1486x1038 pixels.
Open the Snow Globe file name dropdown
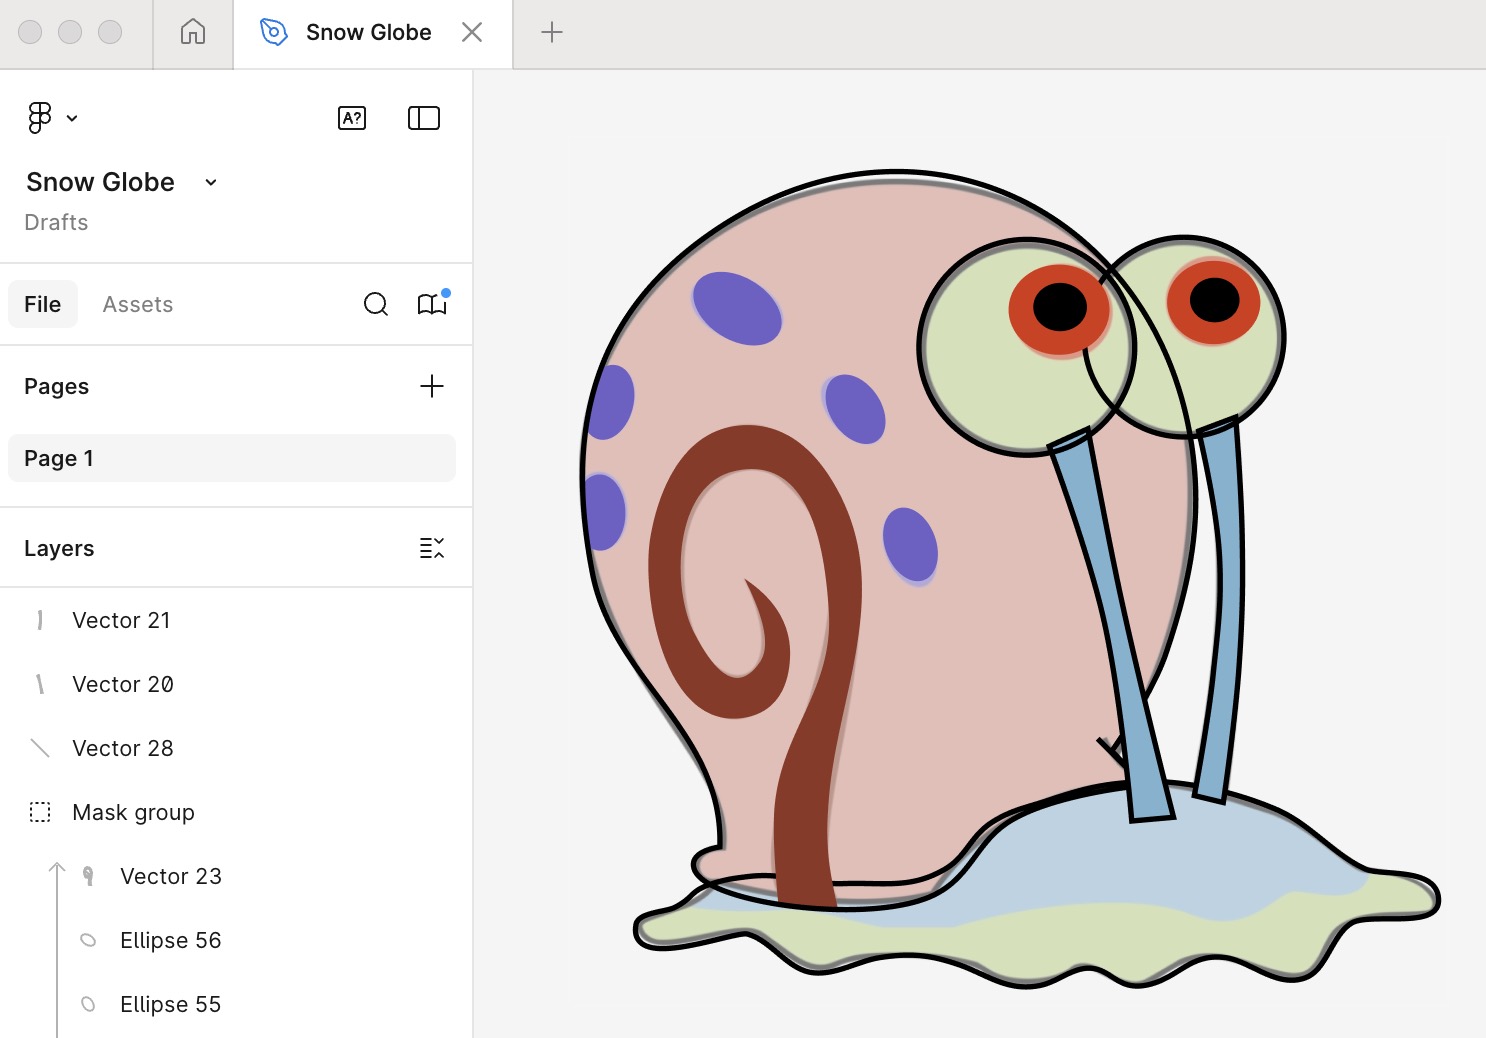210,182
